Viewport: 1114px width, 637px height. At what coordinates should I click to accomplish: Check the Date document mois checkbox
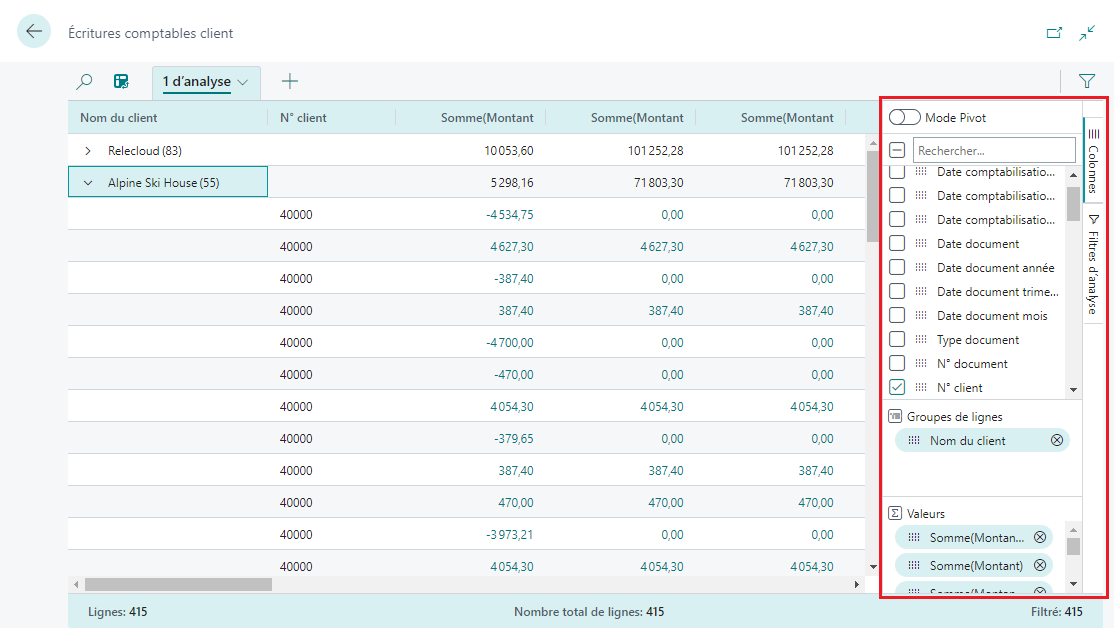897,315
